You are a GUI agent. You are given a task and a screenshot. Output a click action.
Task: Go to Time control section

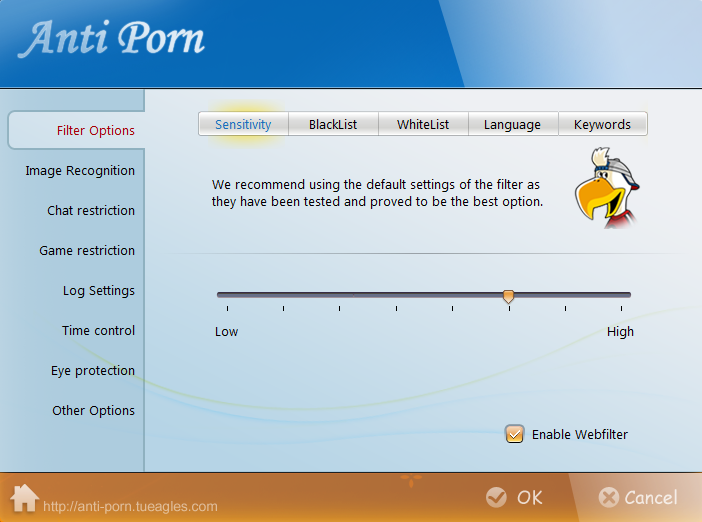98,330
